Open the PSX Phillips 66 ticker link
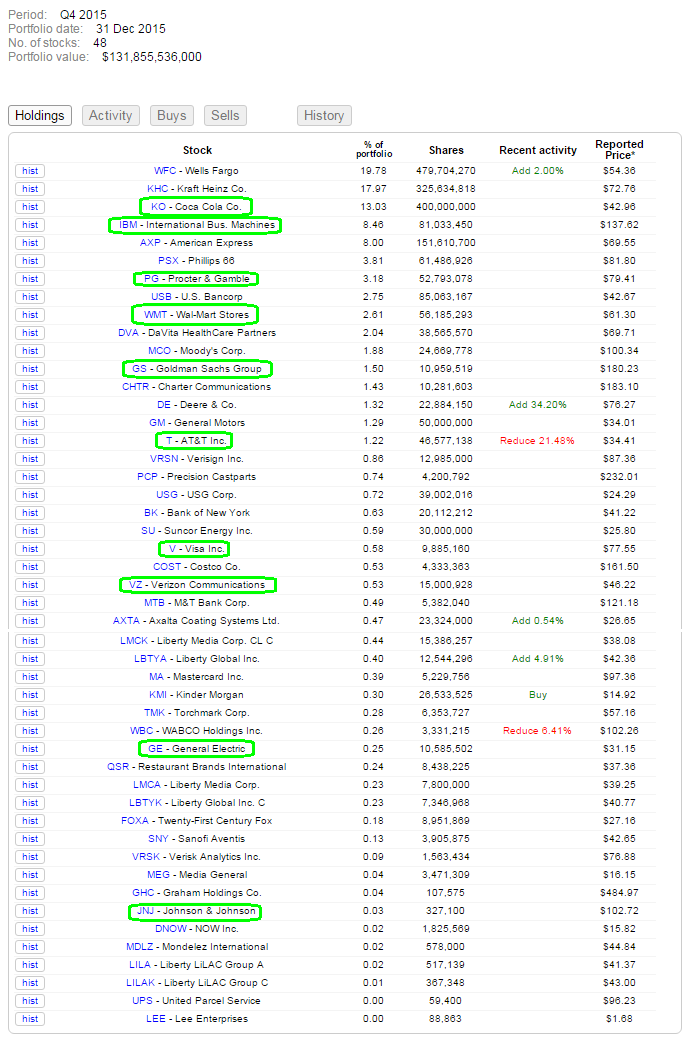The height and width of the screenshot is (1042, 691). [x=169, y=260]
